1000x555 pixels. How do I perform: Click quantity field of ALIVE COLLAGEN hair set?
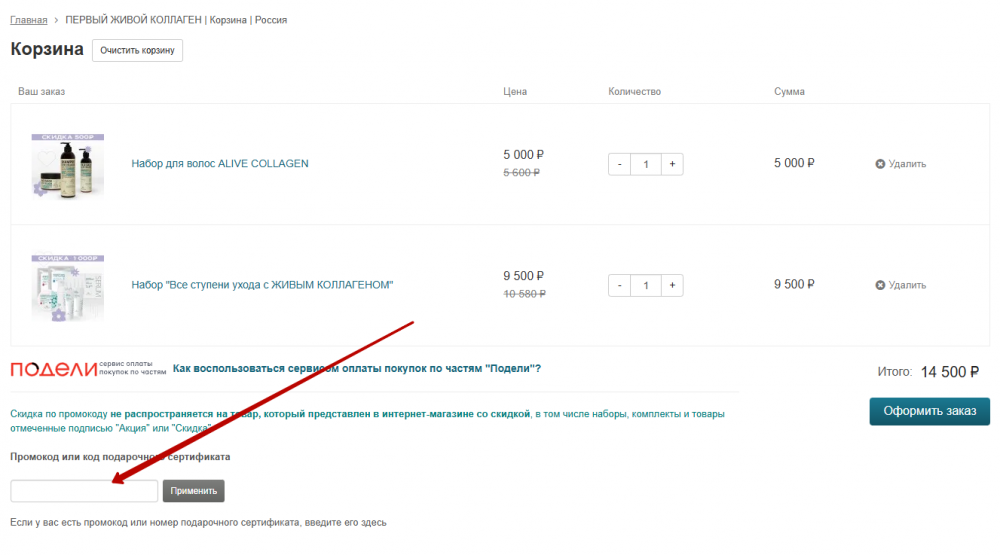646,164
